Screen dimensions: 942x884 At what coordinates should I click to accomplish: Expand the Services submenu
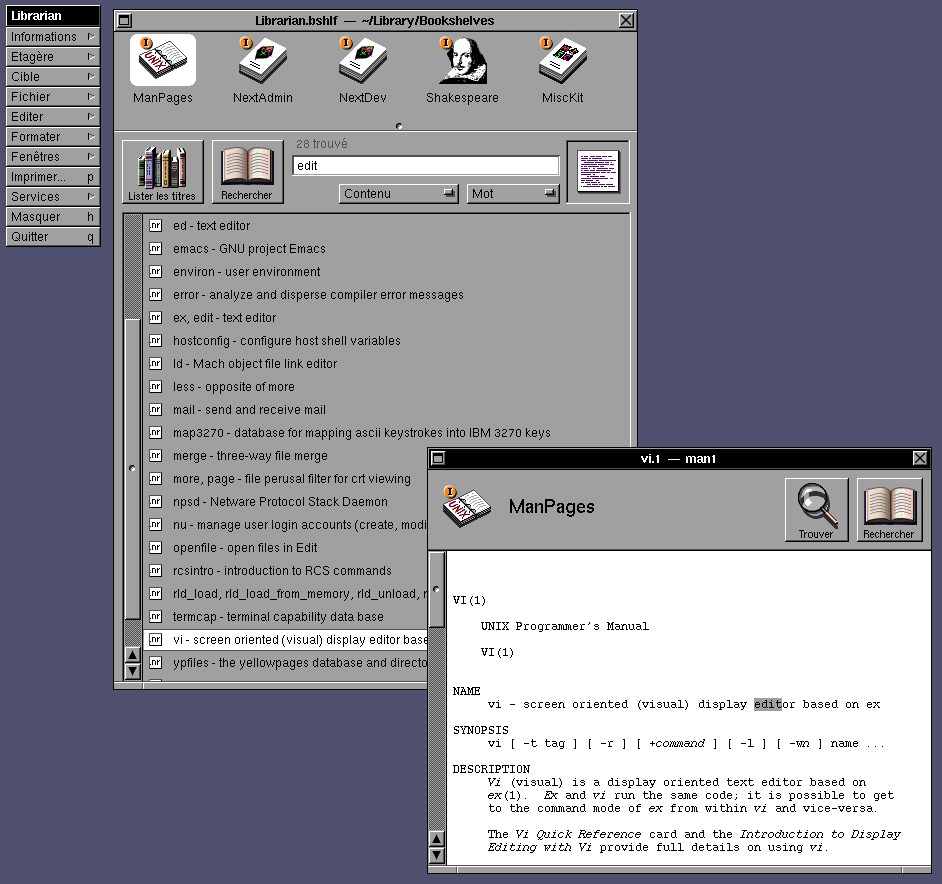[x=53, y=197]
